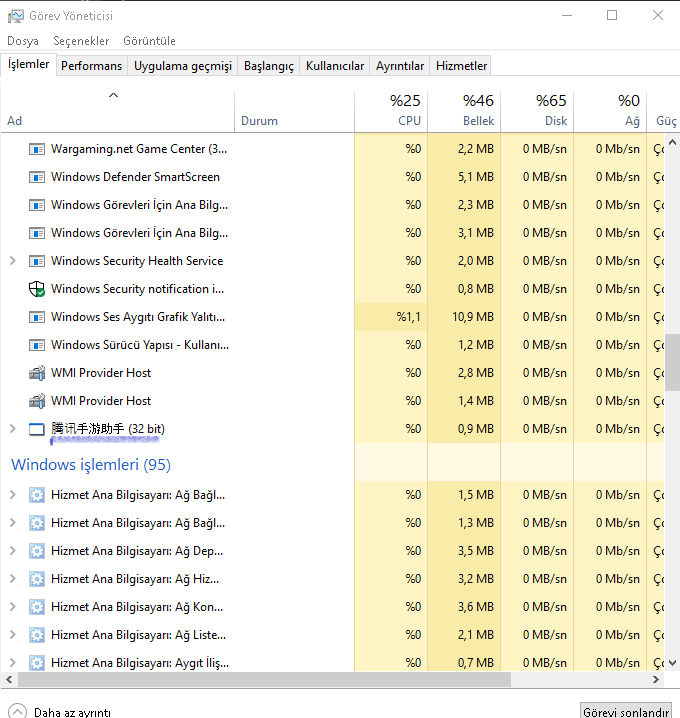Click the horizontal scrollbar thumb
The image size is (680, 718).
(264, 680)
